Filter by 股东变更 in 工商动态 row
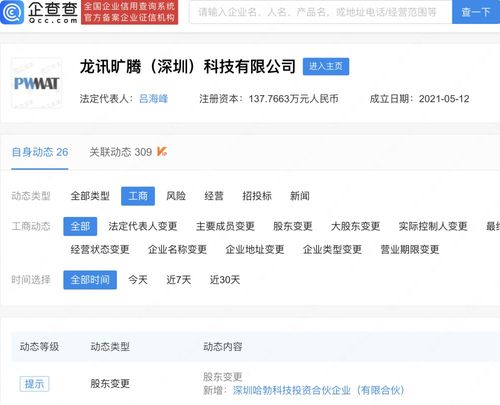The image size is (500, 405). (x=292, y=226)
